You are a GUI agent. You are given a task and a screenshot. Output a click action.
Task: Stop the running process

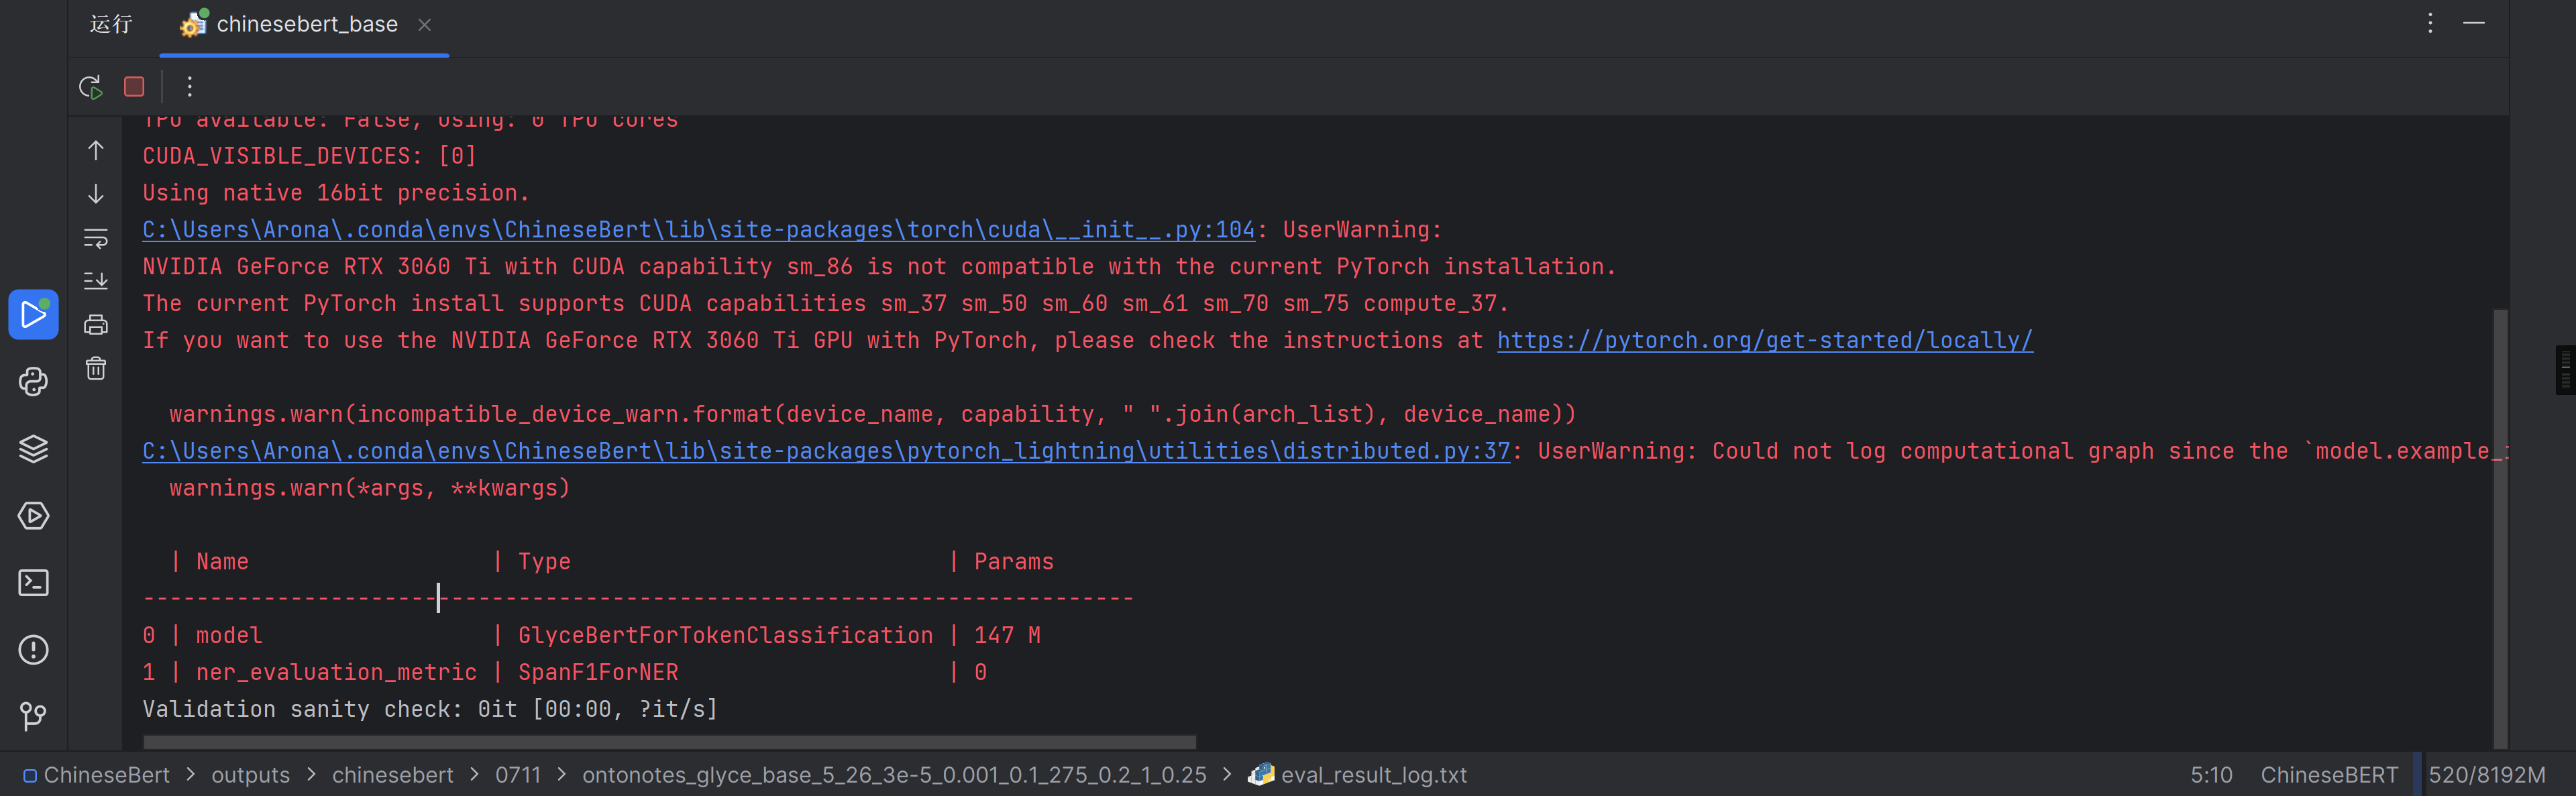(134, 87)
